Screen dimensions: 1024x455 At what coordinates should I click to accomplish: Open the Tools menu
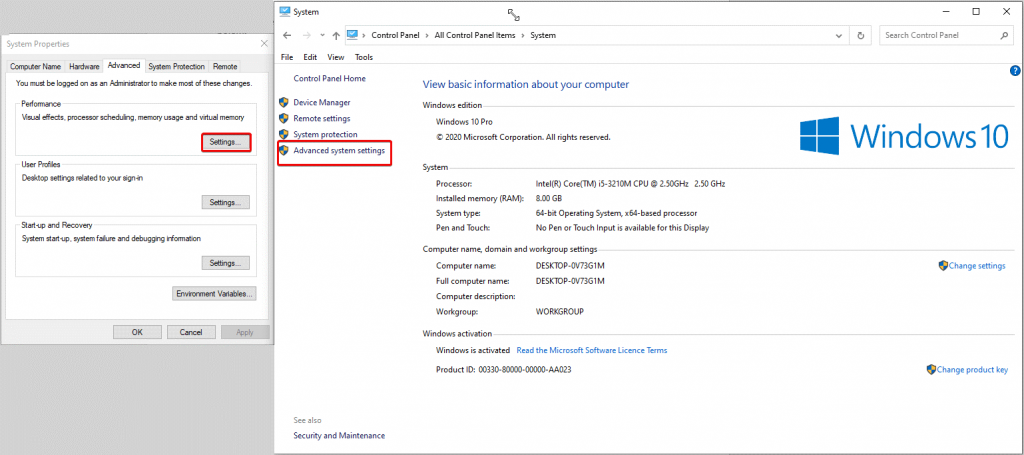click(364, 57)
